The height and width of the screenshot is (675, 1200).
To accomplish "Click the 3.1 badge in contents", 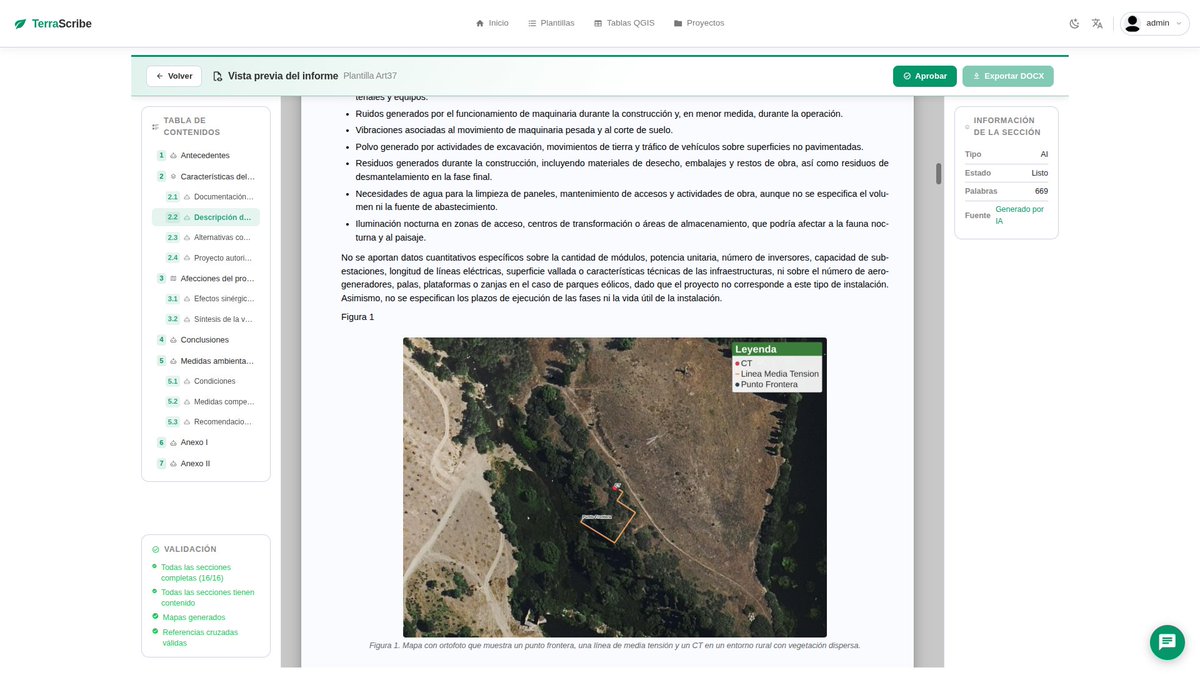I will tap(173, 299).
